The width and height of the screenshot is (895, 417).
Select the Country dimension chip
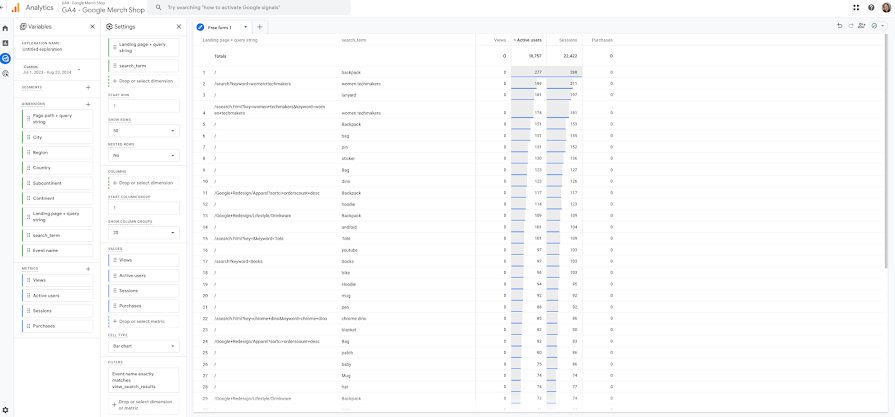point(57,168)
